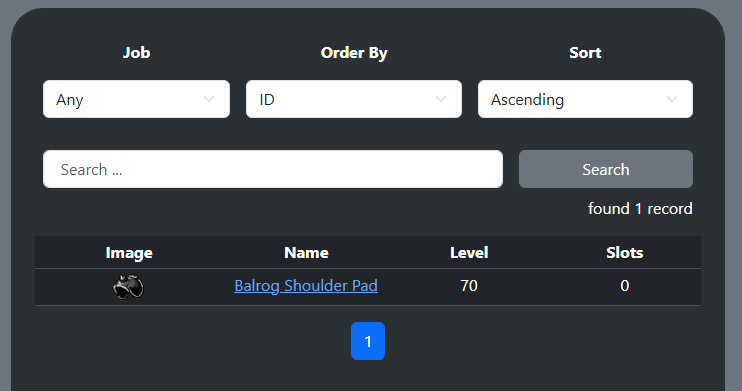Click the Name column header
The image size is (742, 391).
coord(306,253)
